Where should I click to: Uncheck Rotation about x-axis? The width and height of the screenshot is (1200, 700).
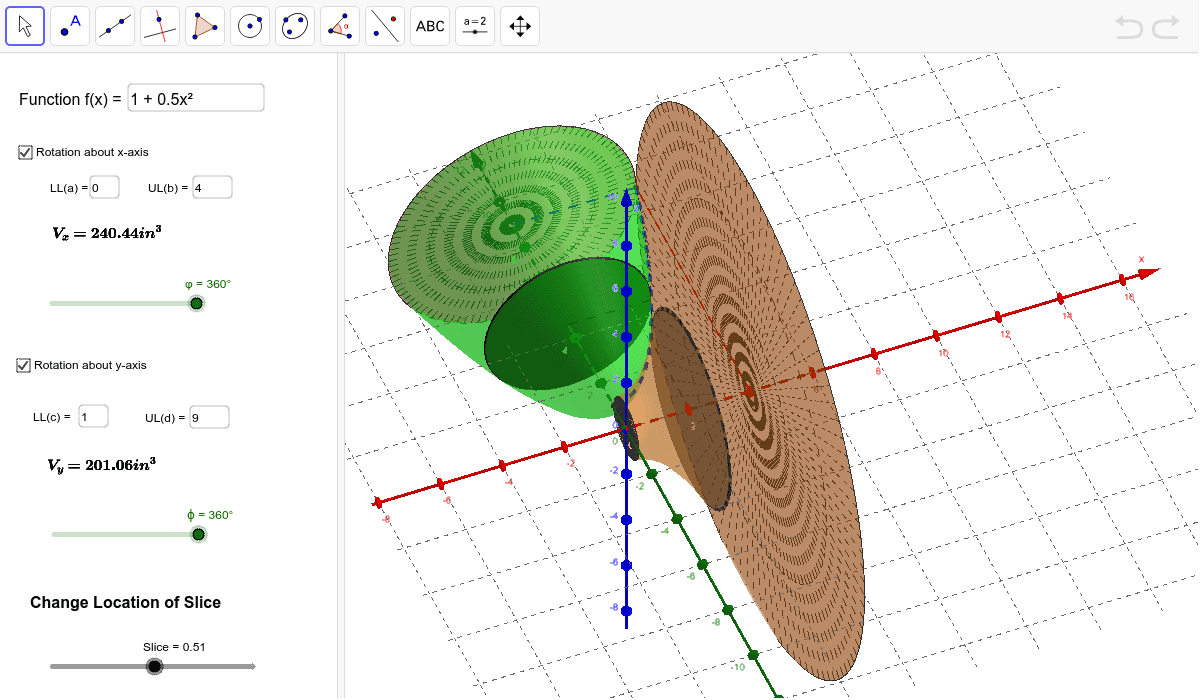(23, 152)
